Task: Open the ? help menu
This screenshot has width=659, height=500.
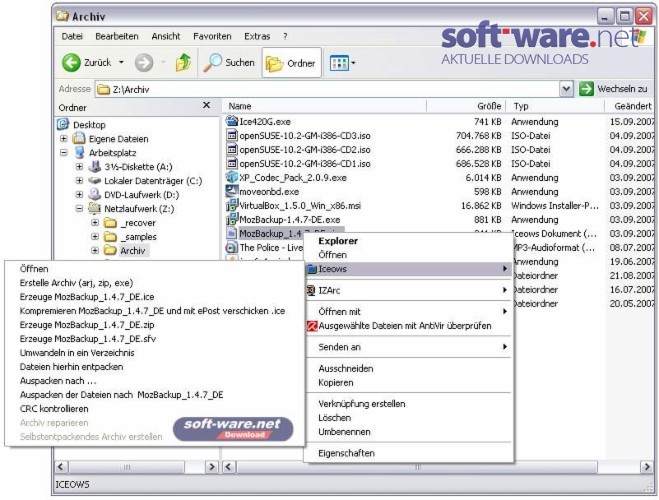Action: [x=285, y=37]
